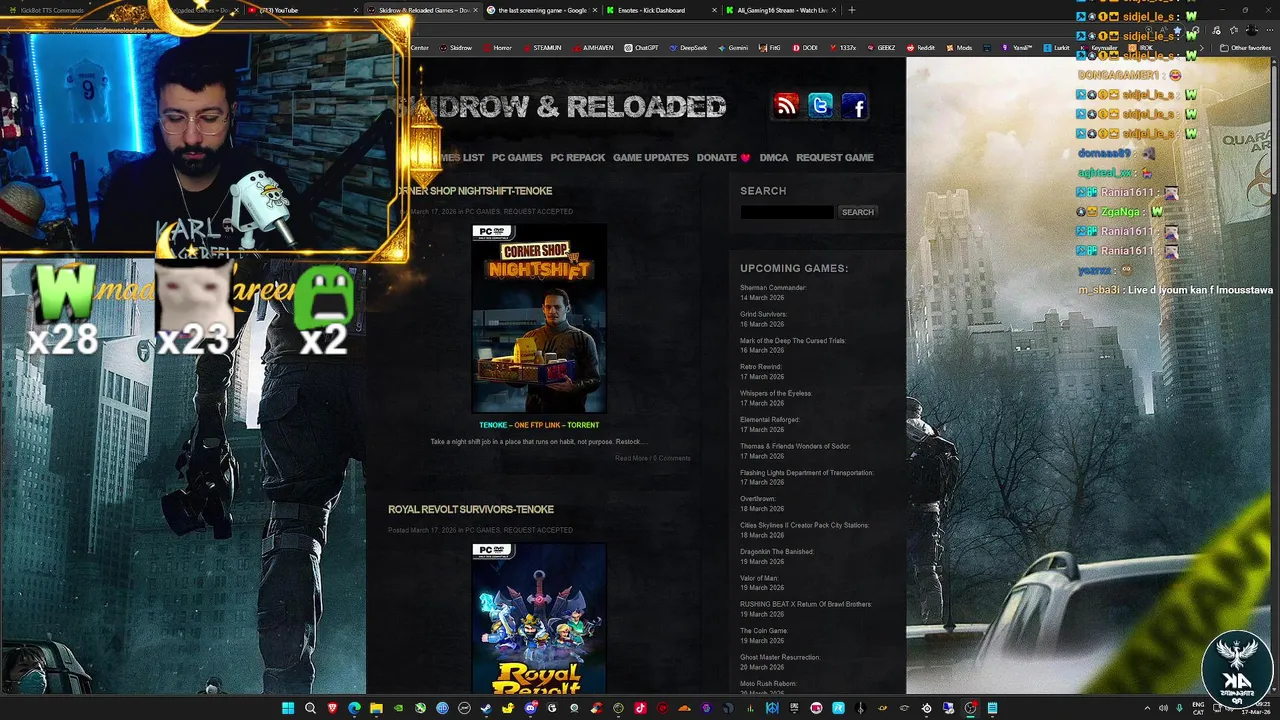Open SoundCloud from the taskbar

(x=684, y=708)
